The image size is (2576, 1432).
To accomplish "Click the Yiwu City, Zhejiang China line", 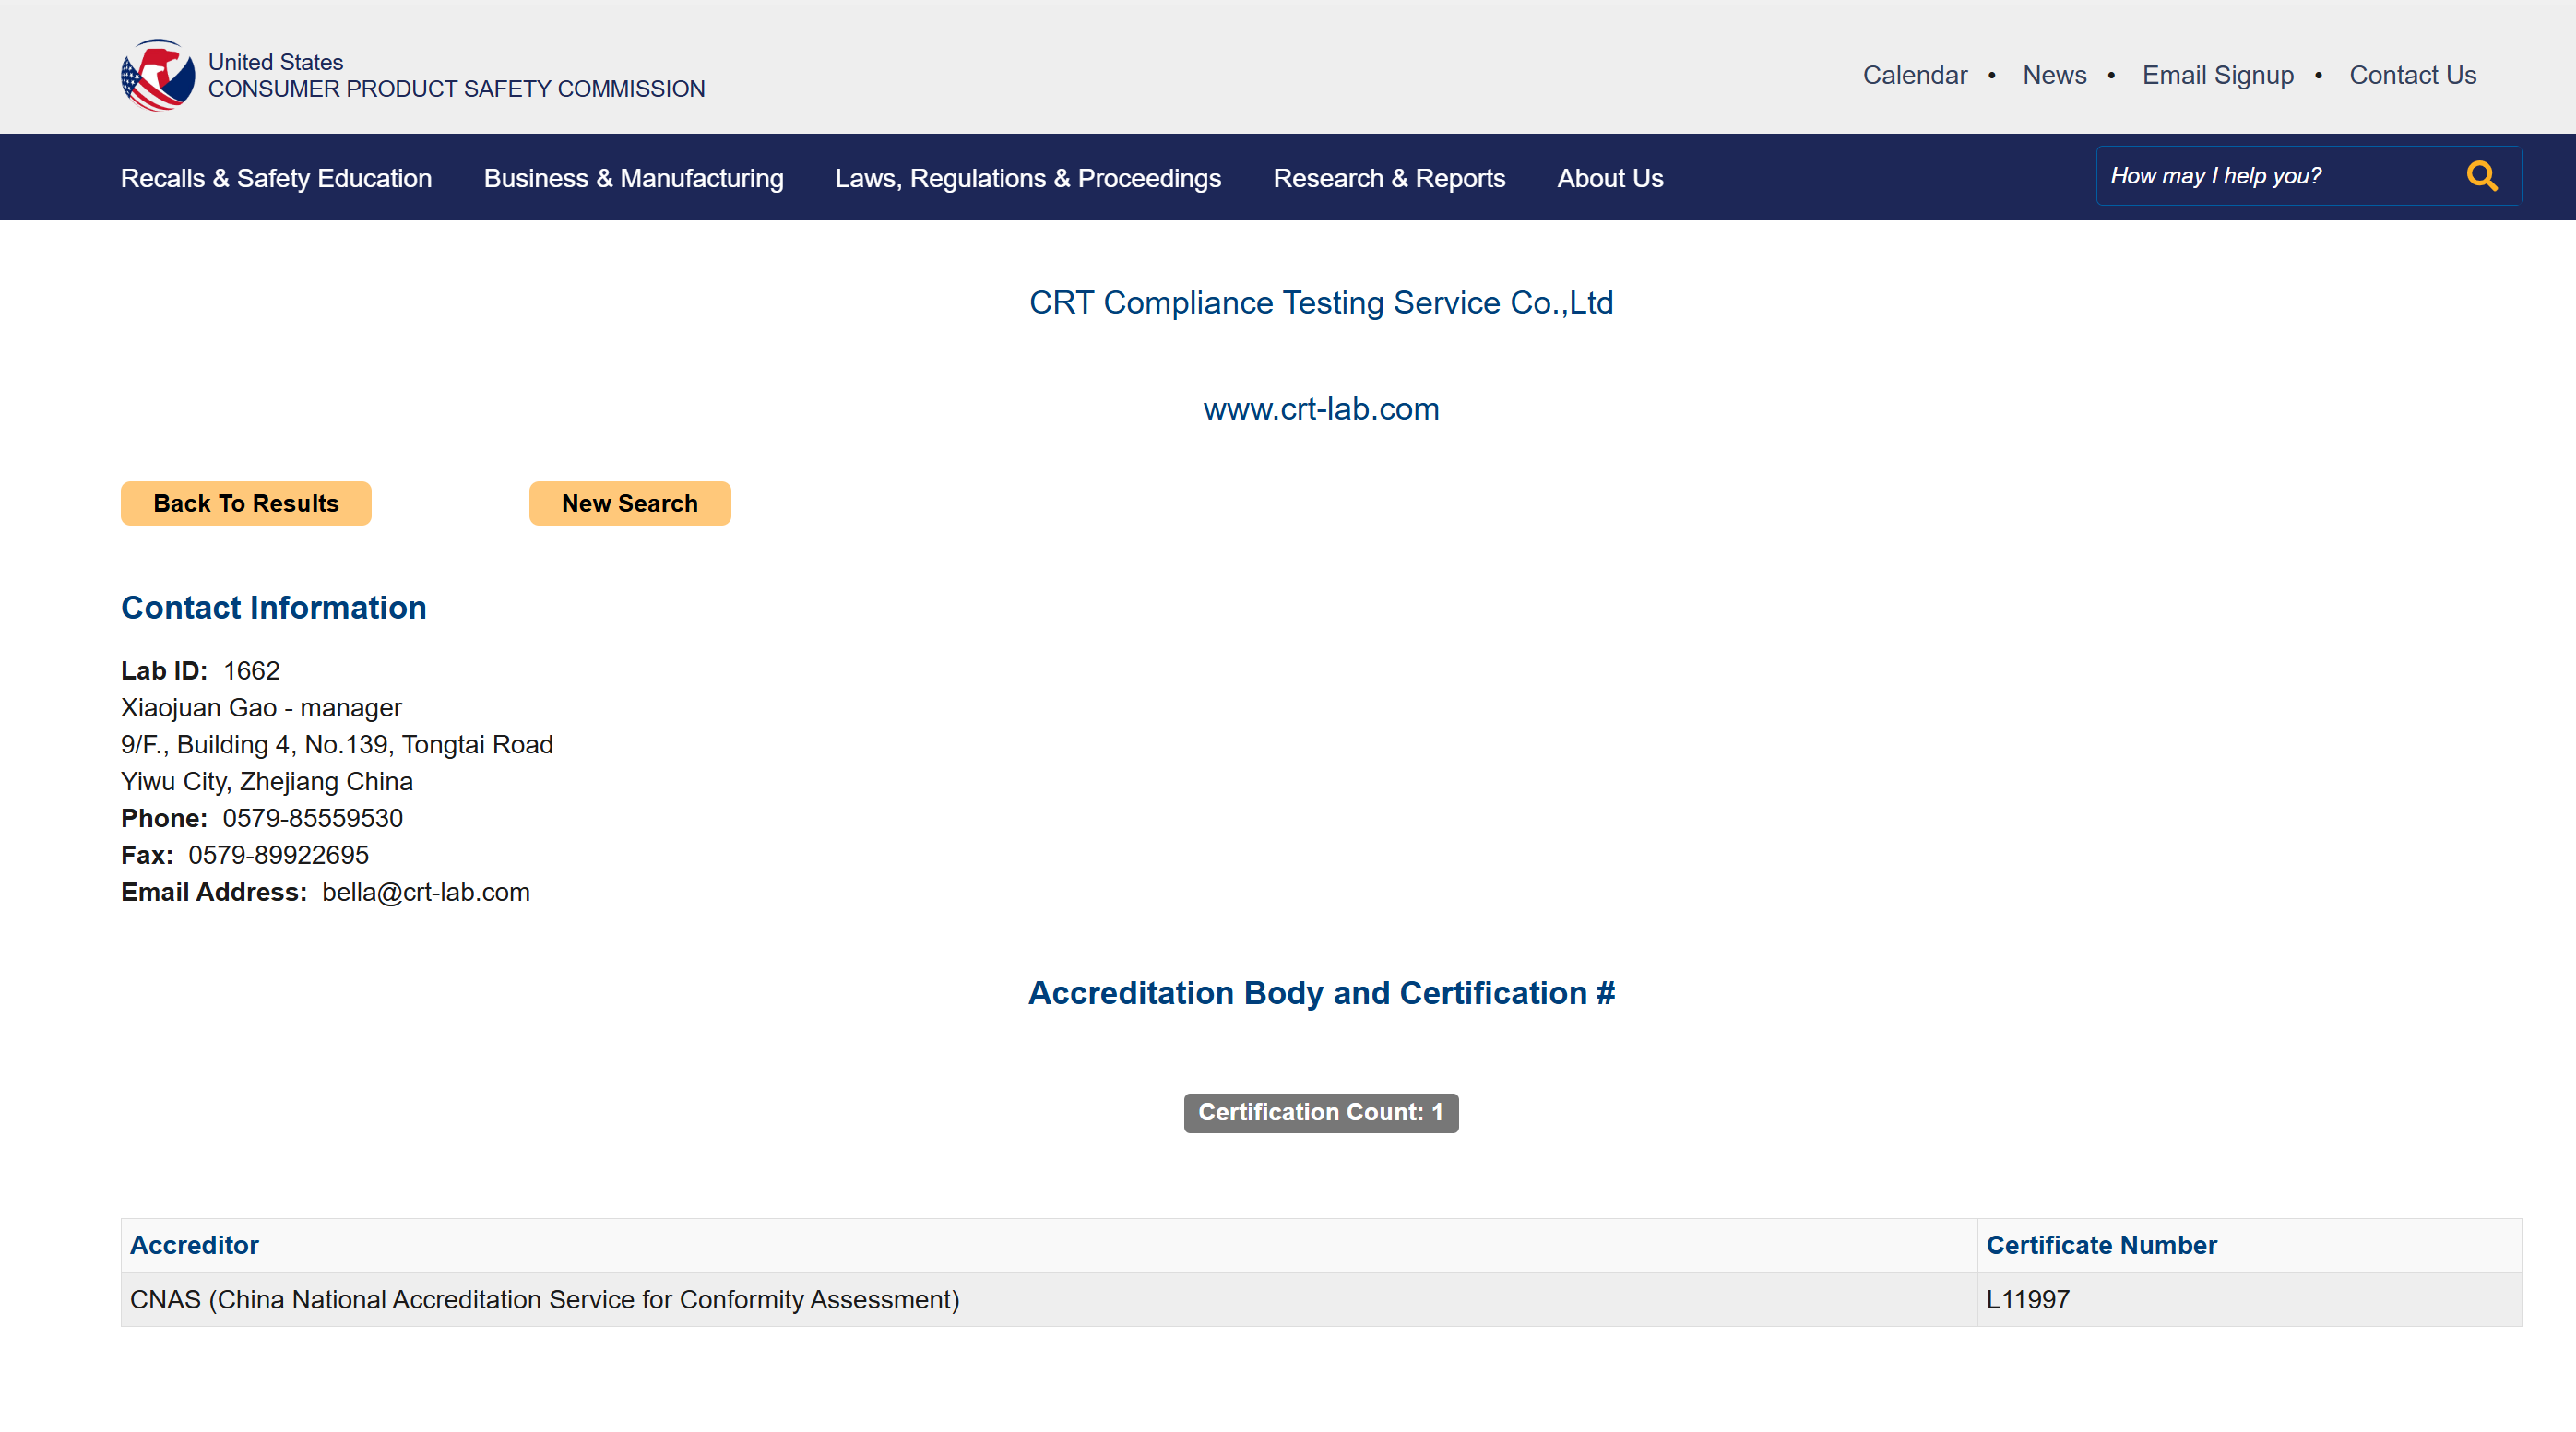I will (x=266, y=781).
